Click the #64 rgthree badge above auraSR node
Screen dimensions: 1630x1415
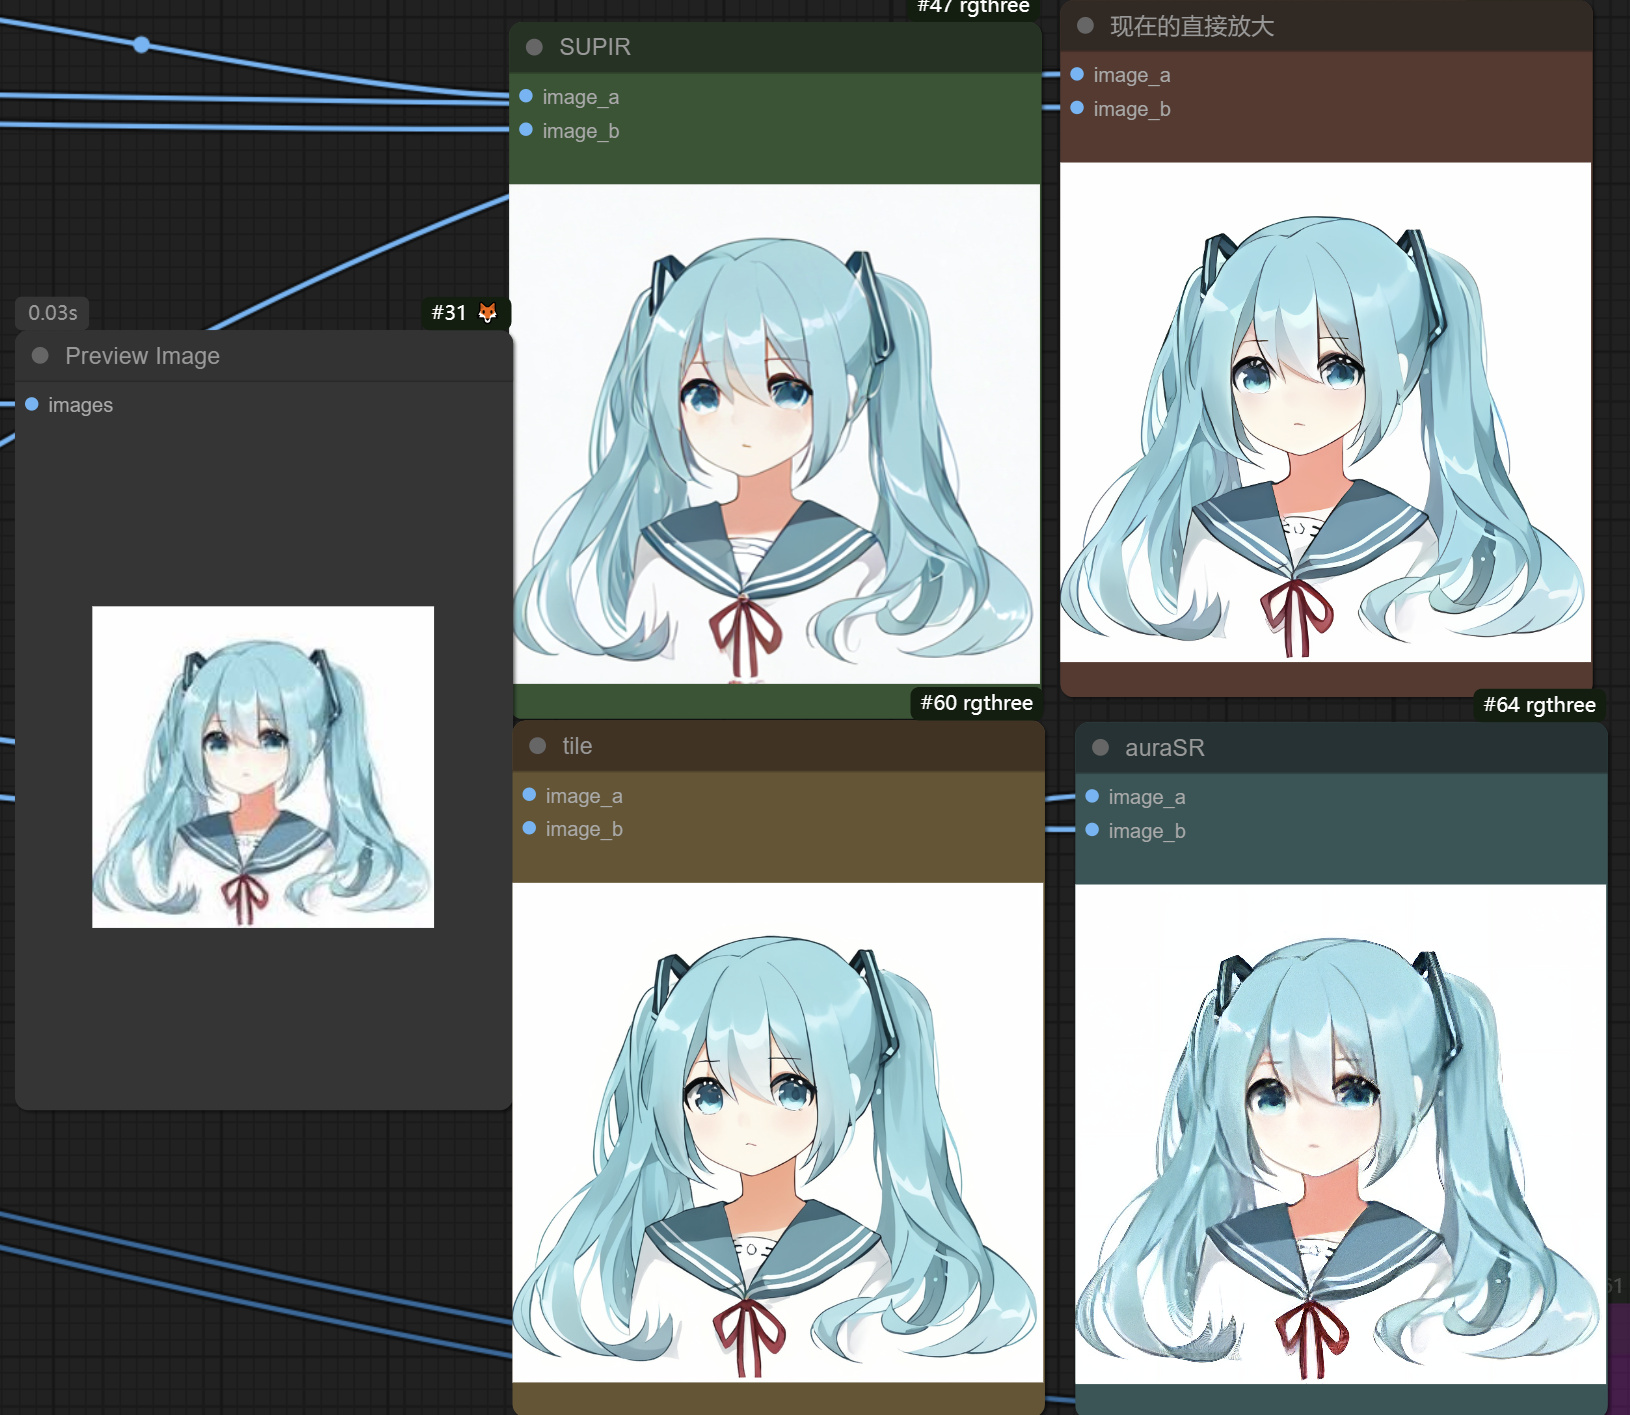click(1540, 704)
